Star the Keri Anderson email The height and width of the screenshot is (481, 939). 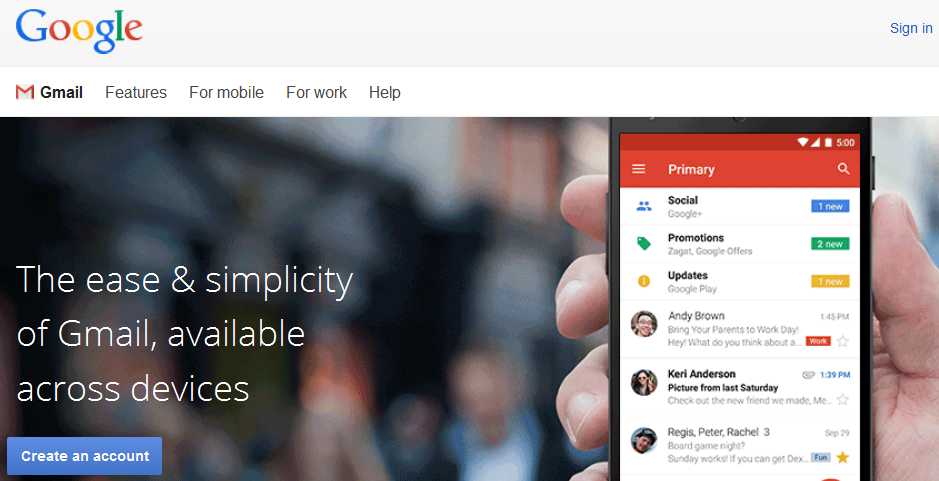(843, 400)
